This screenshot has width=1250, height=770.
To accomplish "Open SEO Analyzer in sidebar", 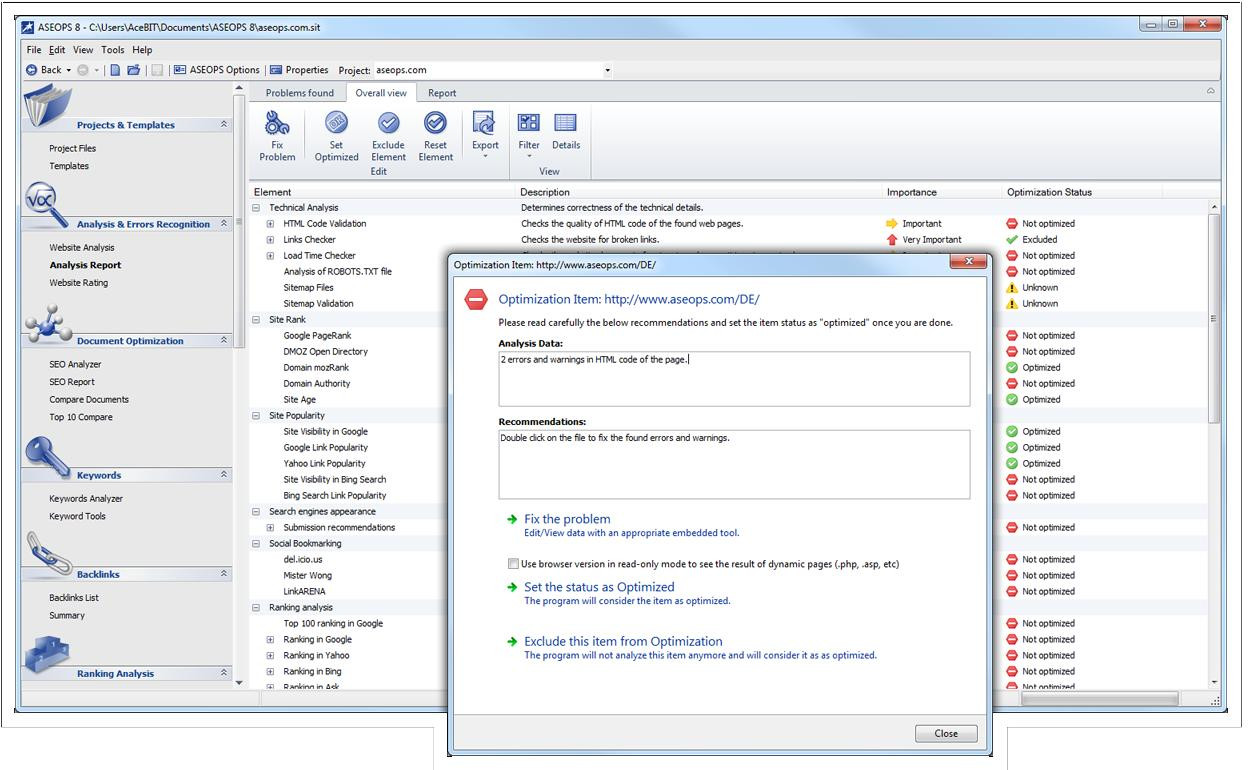I will [75, 365].
